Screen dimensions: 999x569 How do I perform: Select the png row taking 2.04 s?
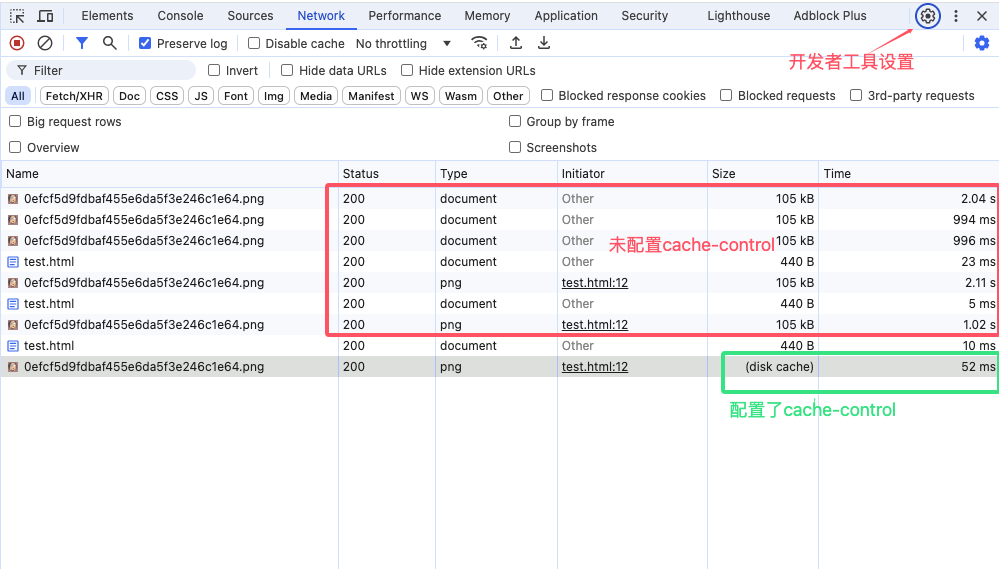(x=500, y=198)
